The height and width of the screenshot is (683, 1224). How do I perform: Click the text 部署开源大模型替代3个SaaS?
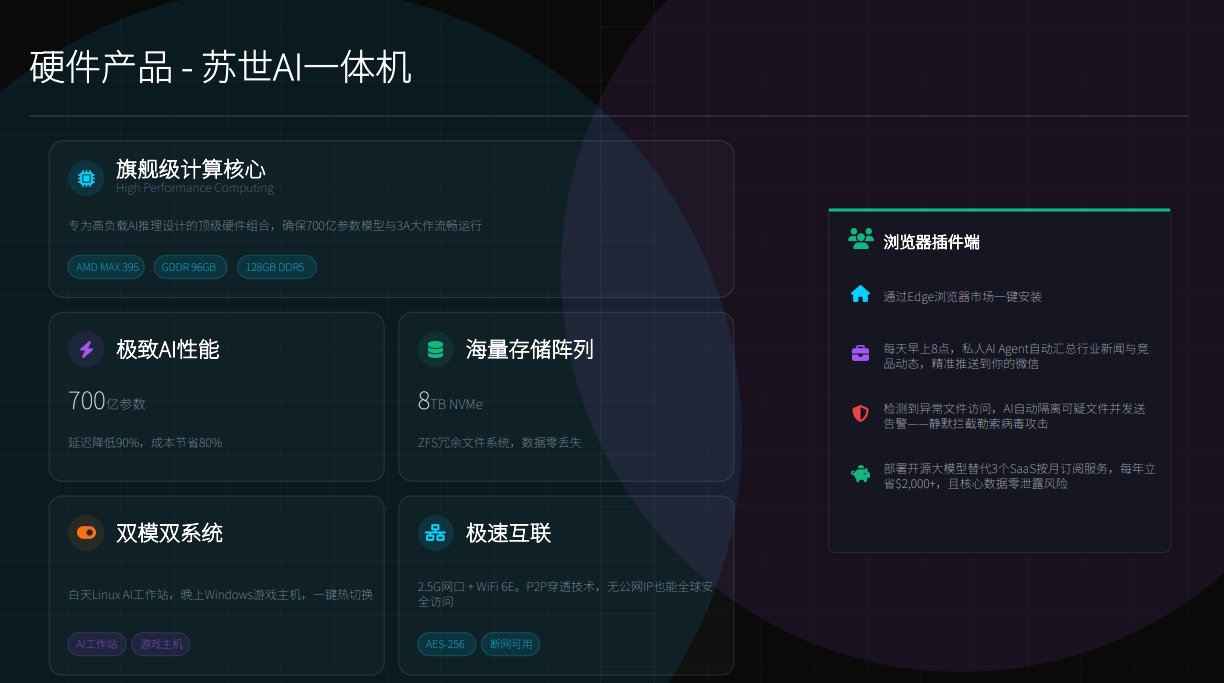pyautogui.click(x=964, y=468)
